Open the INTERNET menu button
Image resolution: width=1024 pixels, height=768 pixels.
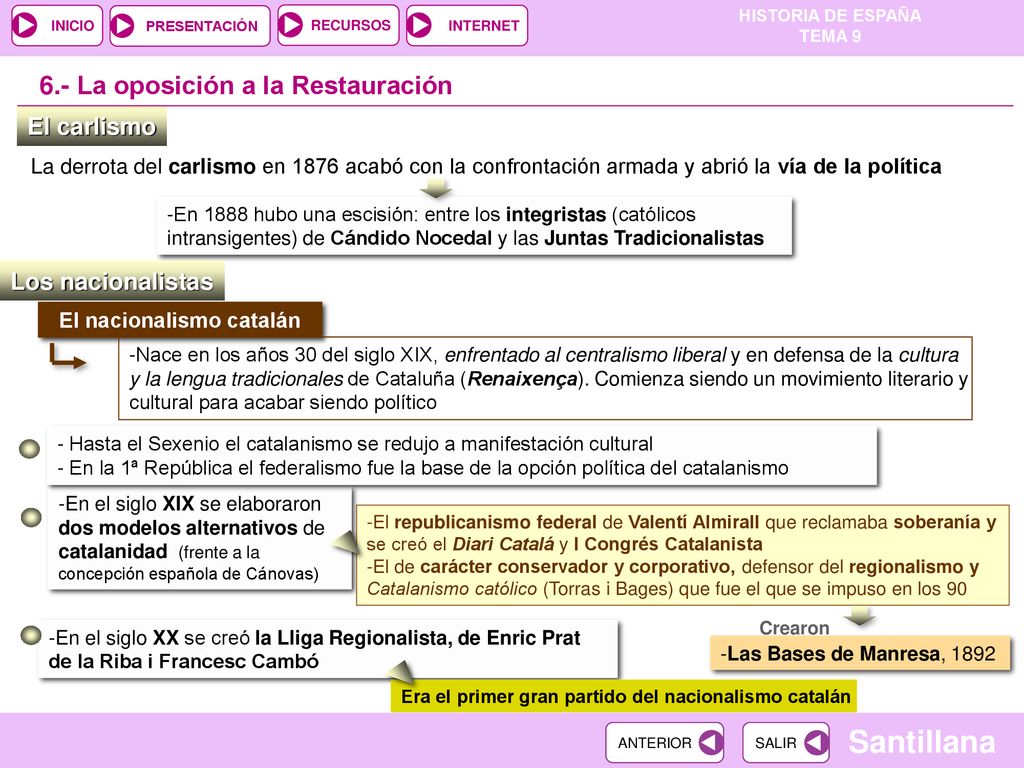point(466,25)
